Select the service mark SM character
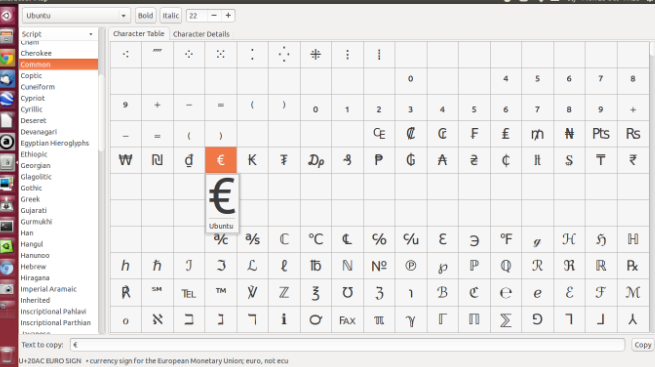The image size is (655, 367). click(x=157, y=292)
